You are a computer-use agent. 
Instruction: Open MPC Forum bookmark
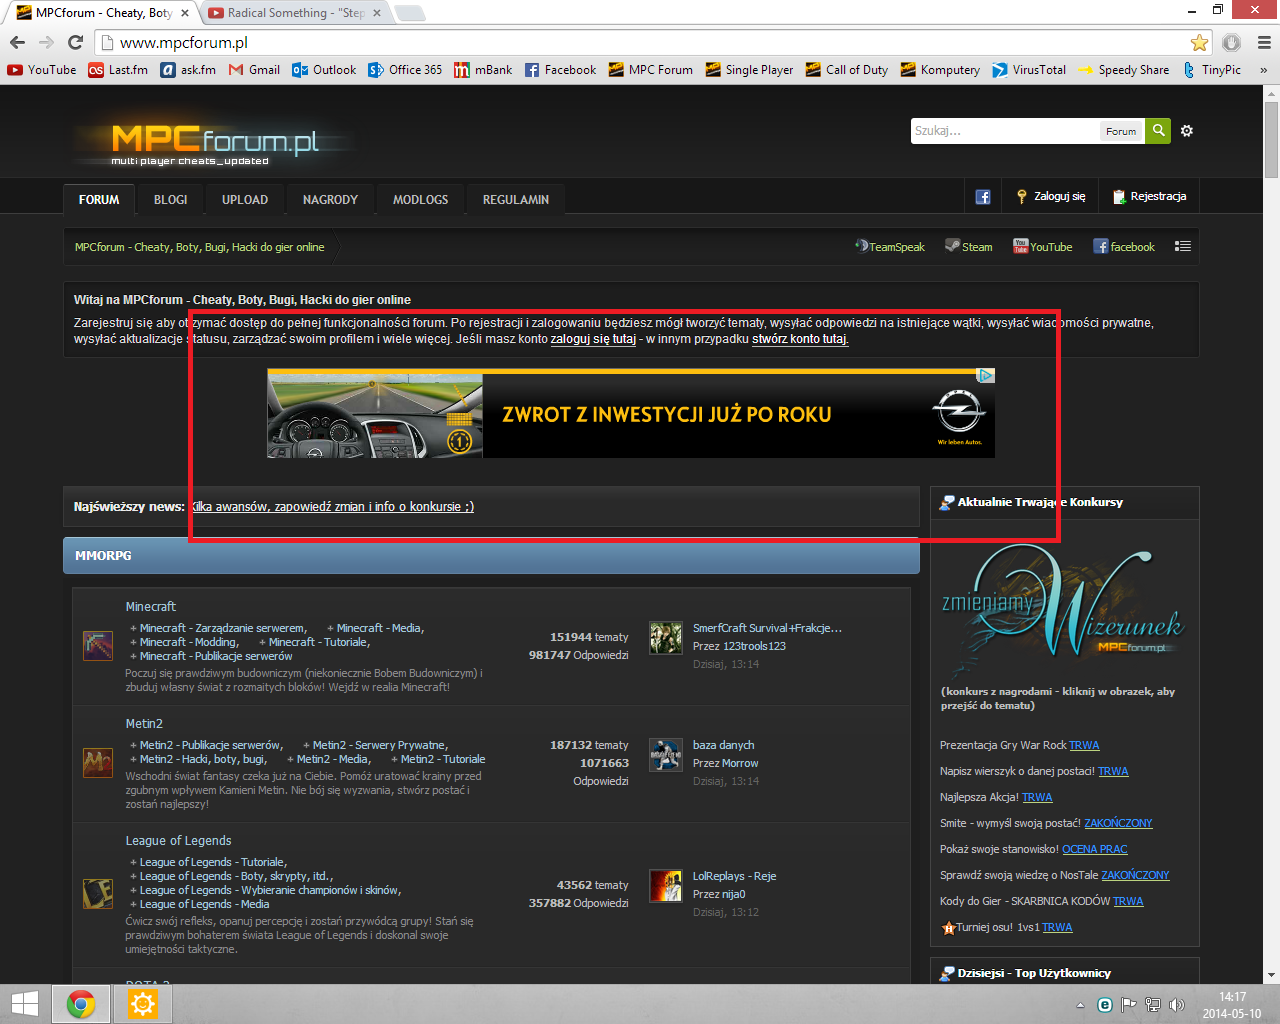point(650,70)
